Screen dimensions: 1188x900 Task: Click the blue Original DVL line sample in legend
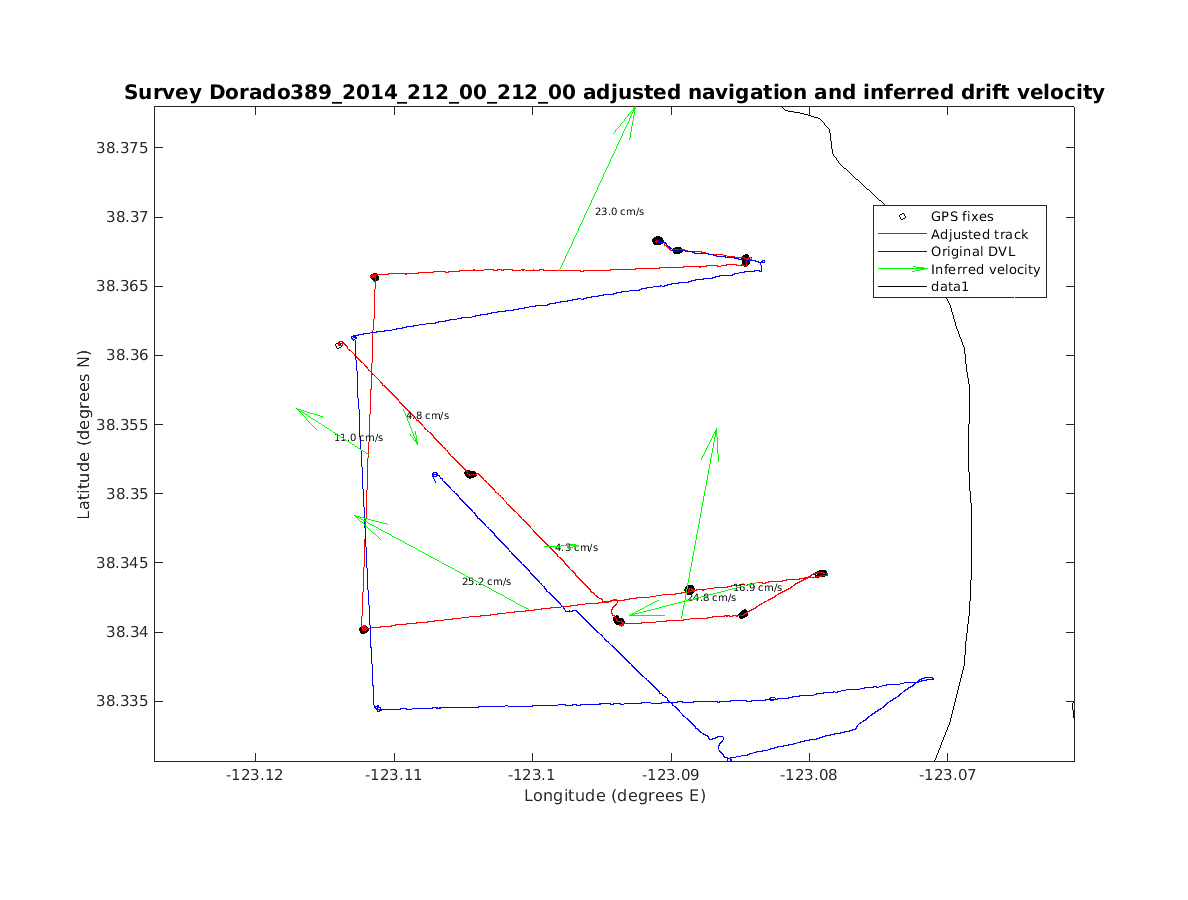point(901,252)
